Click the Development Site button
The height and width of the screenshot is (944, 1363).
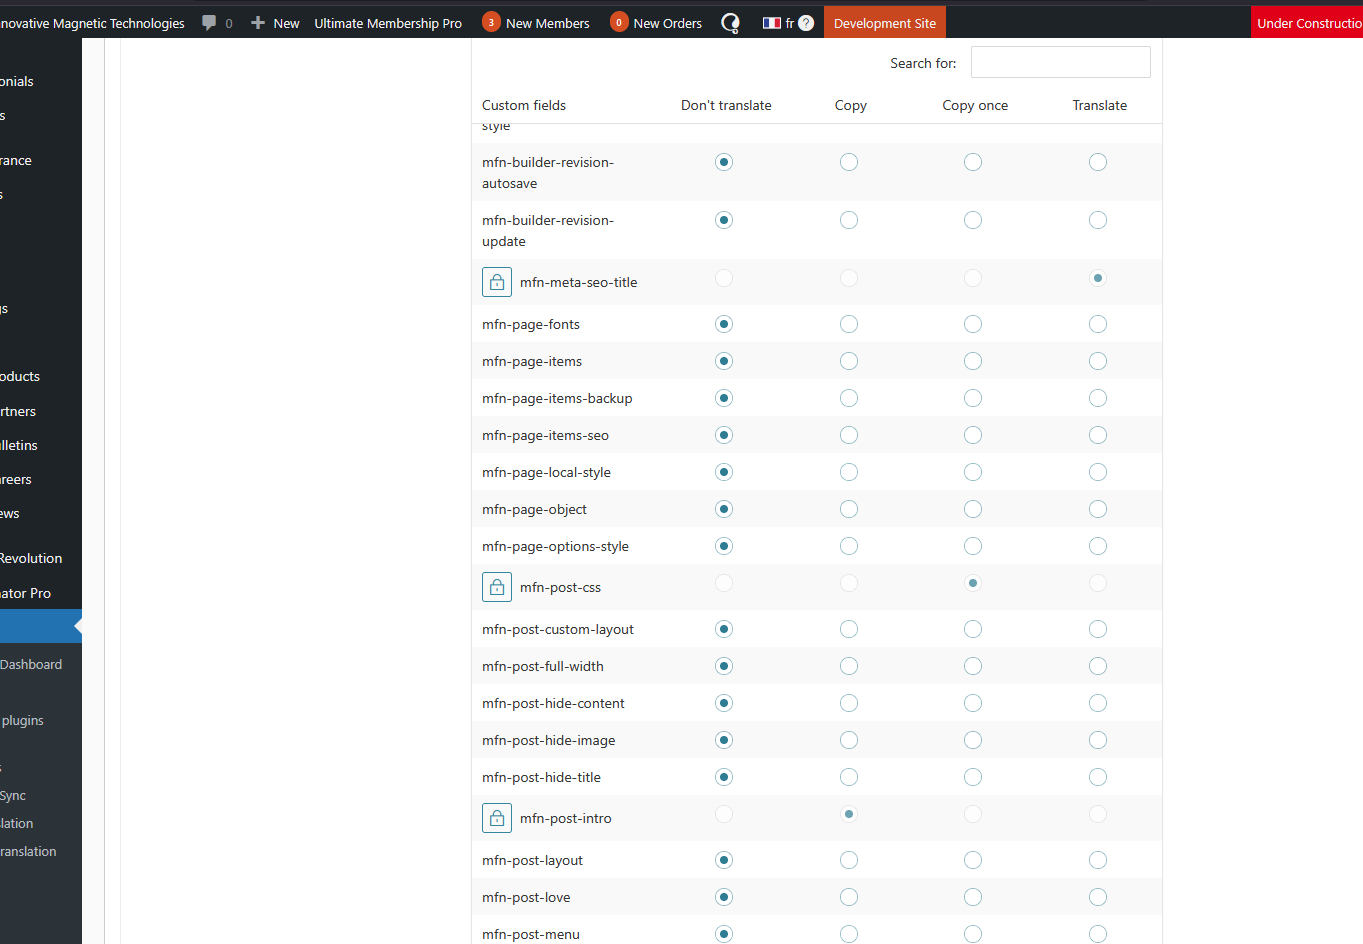point(885,23)
